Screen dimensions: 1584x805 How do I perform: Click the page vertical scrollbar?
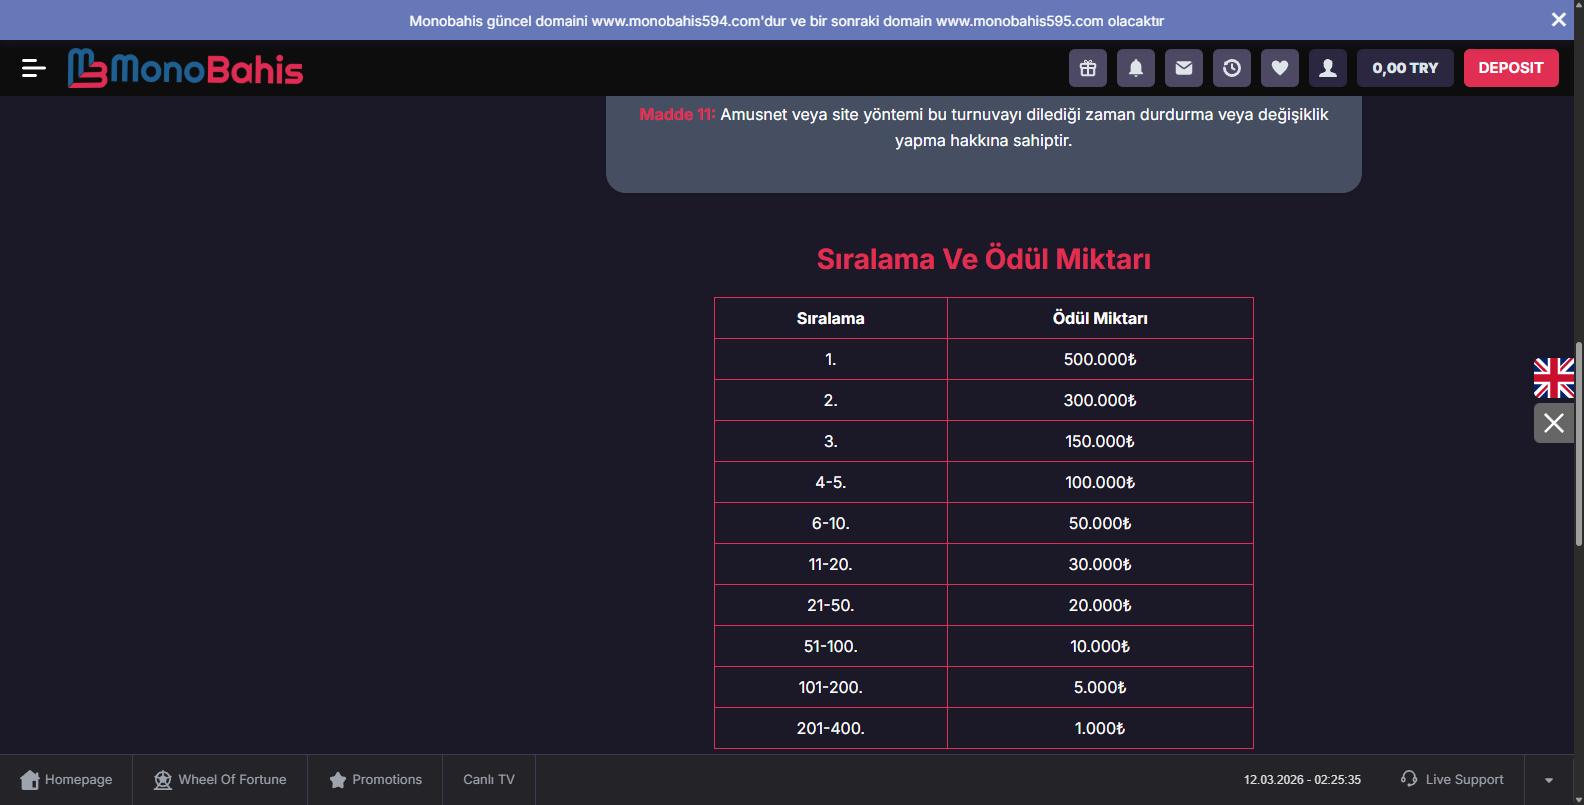1579,445
